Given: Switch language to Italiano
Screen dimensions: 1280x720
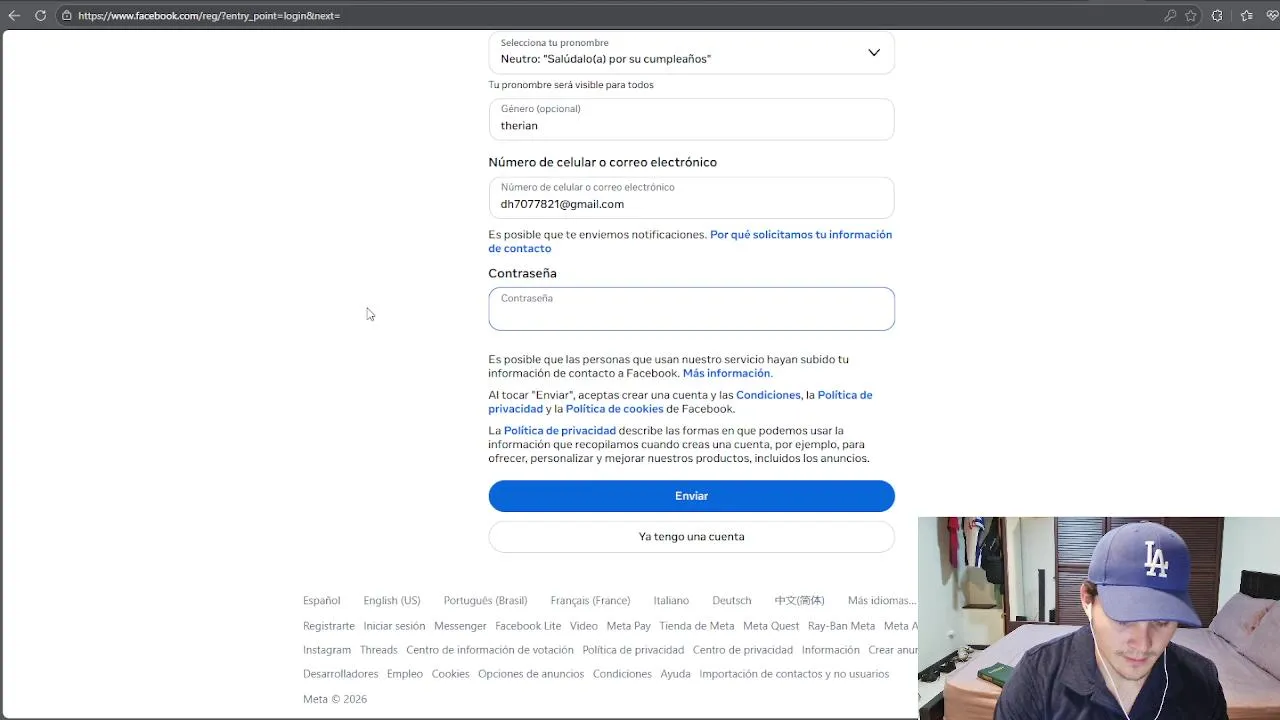Looking at the screenshot, I should [671, 601].
